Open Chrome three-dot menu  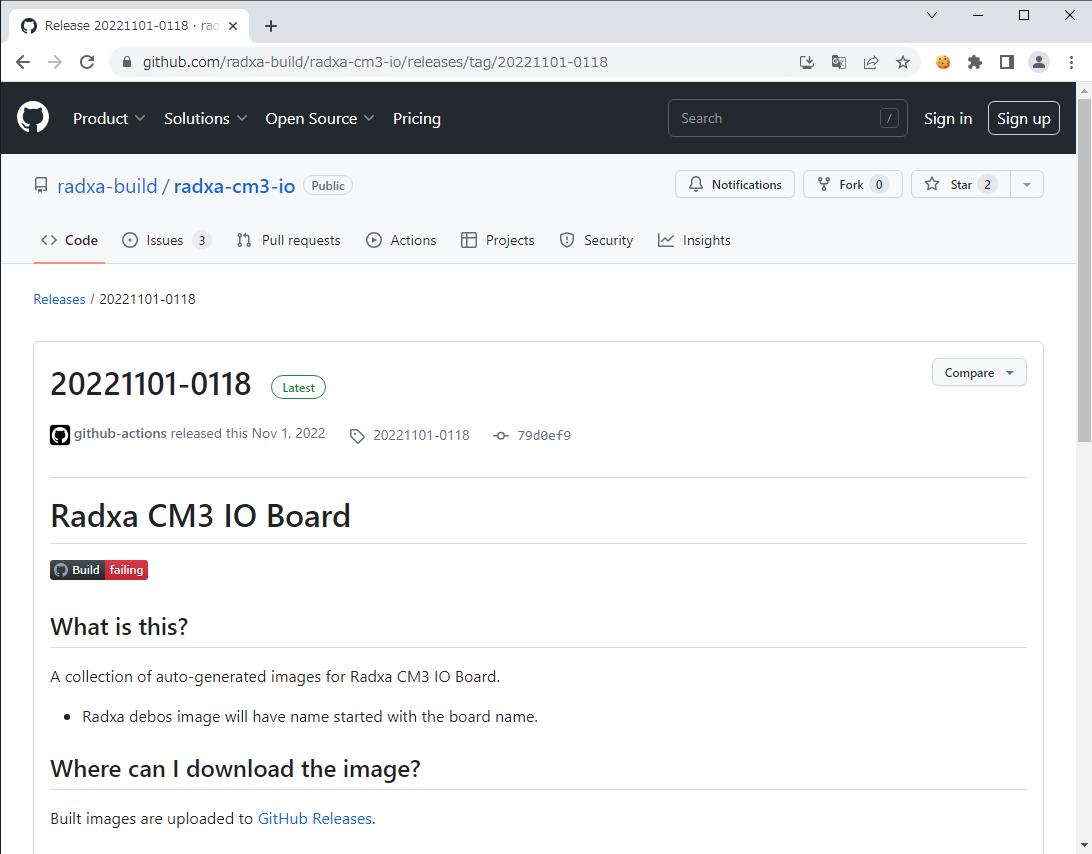(1071, 62)
